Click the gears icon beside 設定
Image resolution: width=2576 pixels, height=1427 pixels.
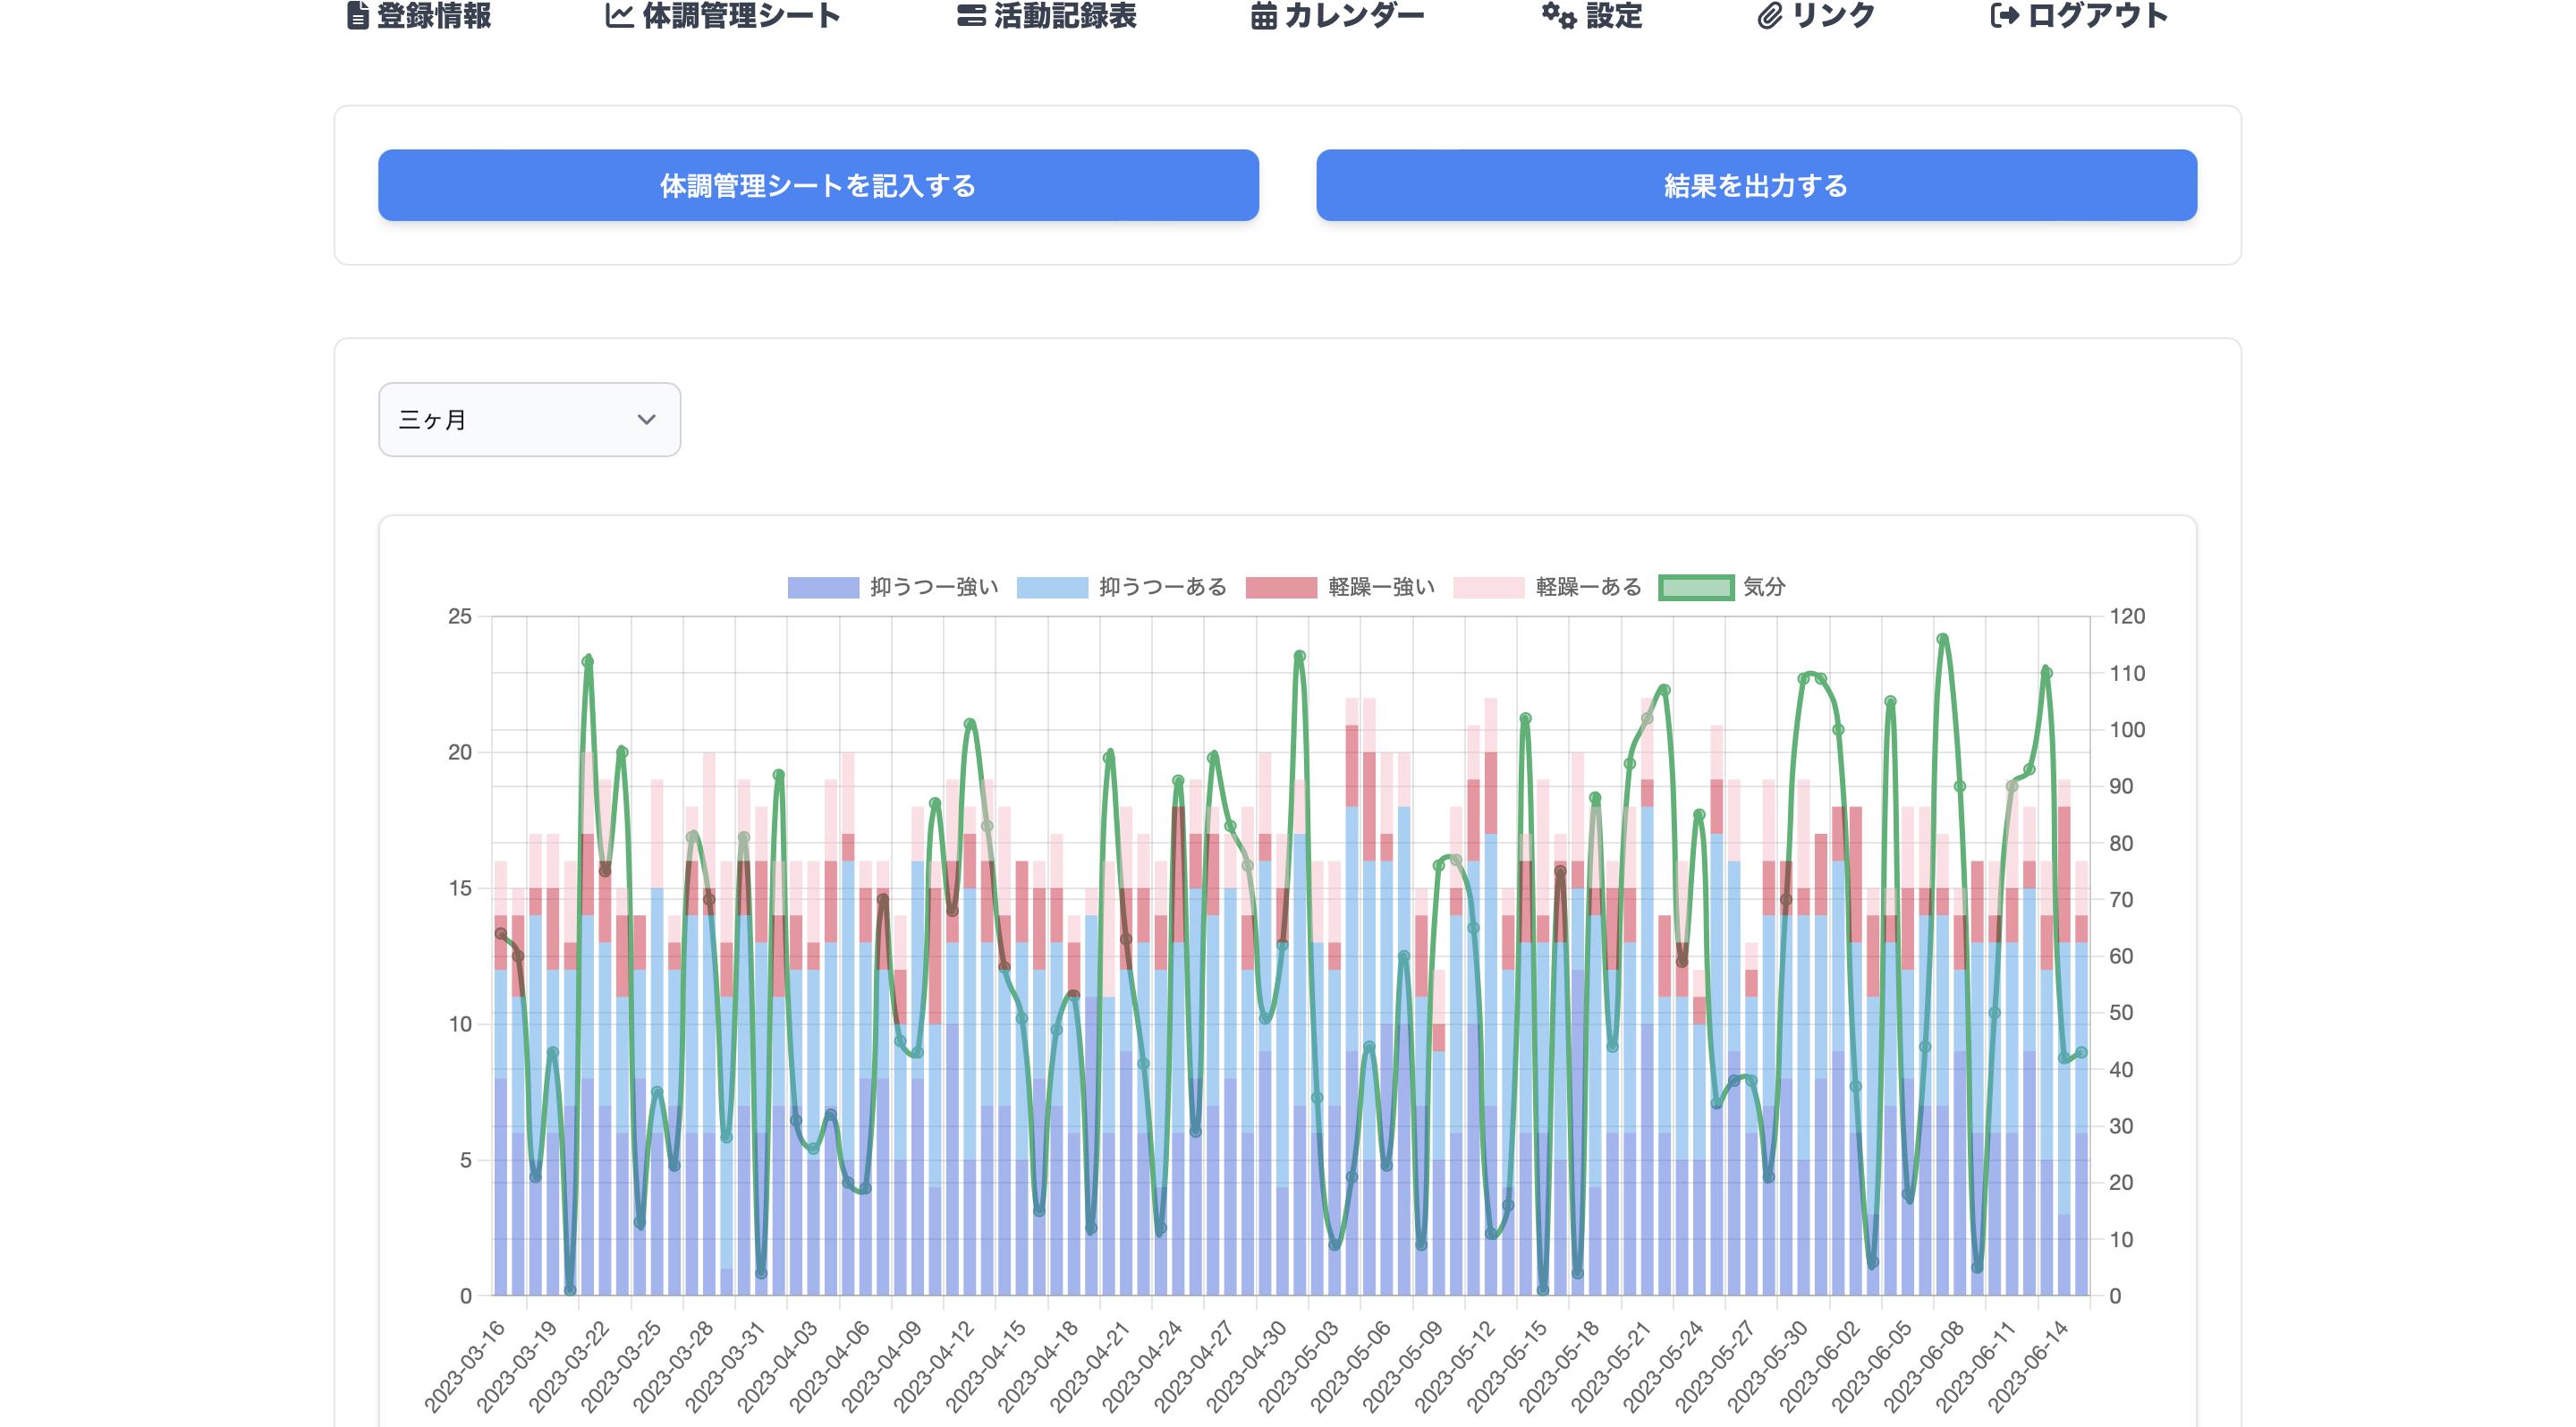coord(1558,15)
